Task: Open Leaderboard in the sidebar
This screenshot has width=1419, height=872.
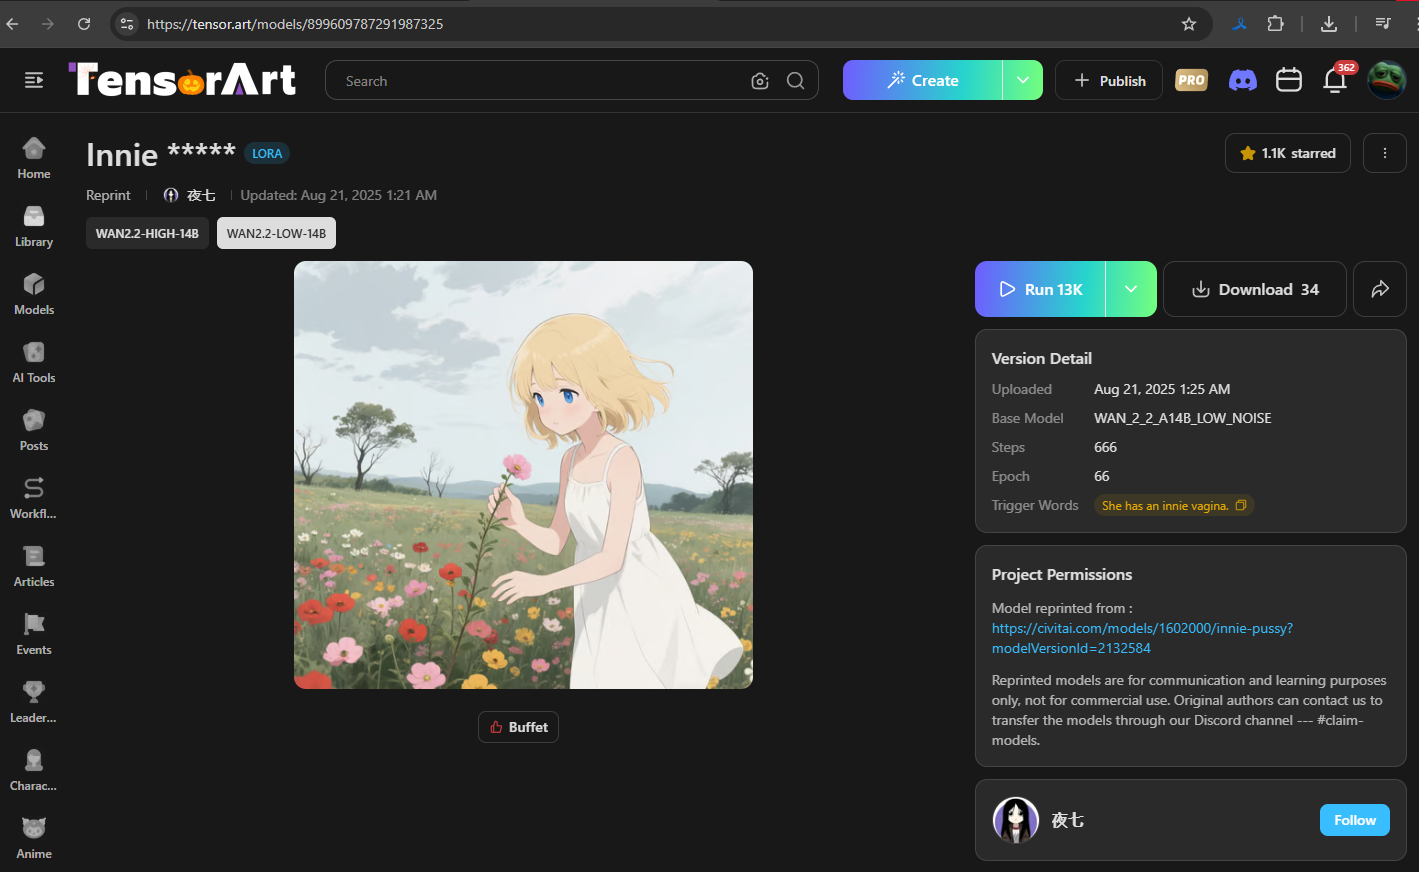Action: tap(34, 702)
